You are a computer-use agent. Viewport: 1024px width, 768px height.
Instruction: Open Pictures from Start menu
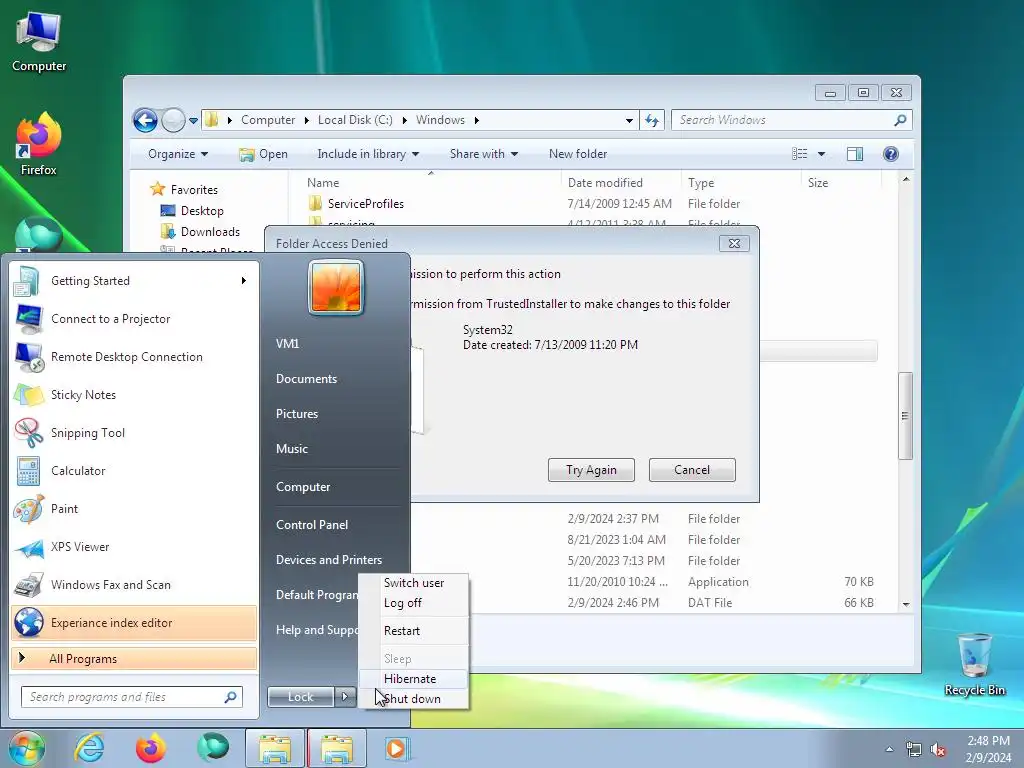[297, 414]
